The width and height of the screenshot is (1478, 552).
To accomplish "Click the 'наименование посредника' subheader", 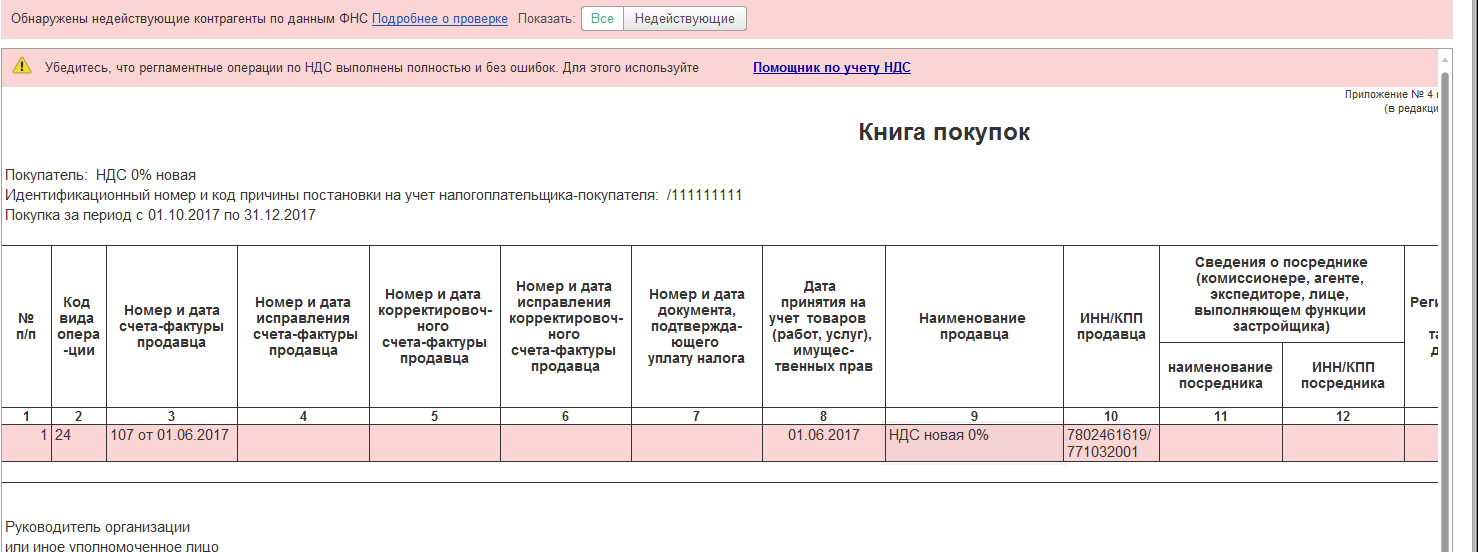I will 1220,375.
